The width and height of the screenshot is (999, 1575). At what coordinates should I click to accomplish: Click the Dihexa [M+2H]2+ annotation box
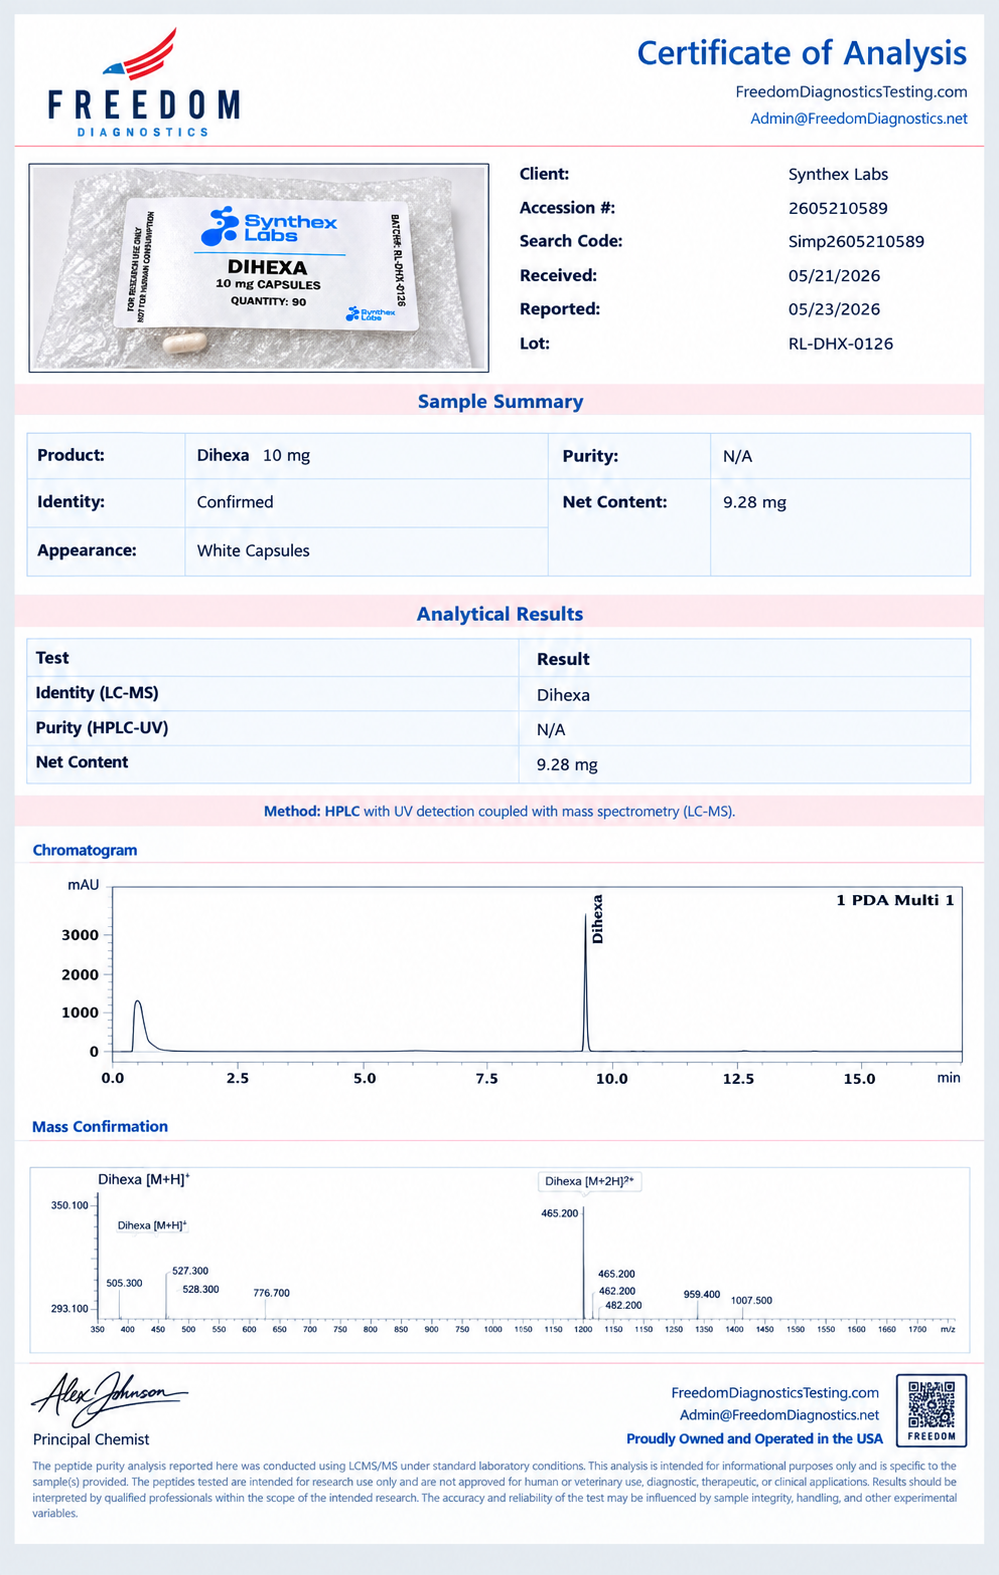point(590,1181)
